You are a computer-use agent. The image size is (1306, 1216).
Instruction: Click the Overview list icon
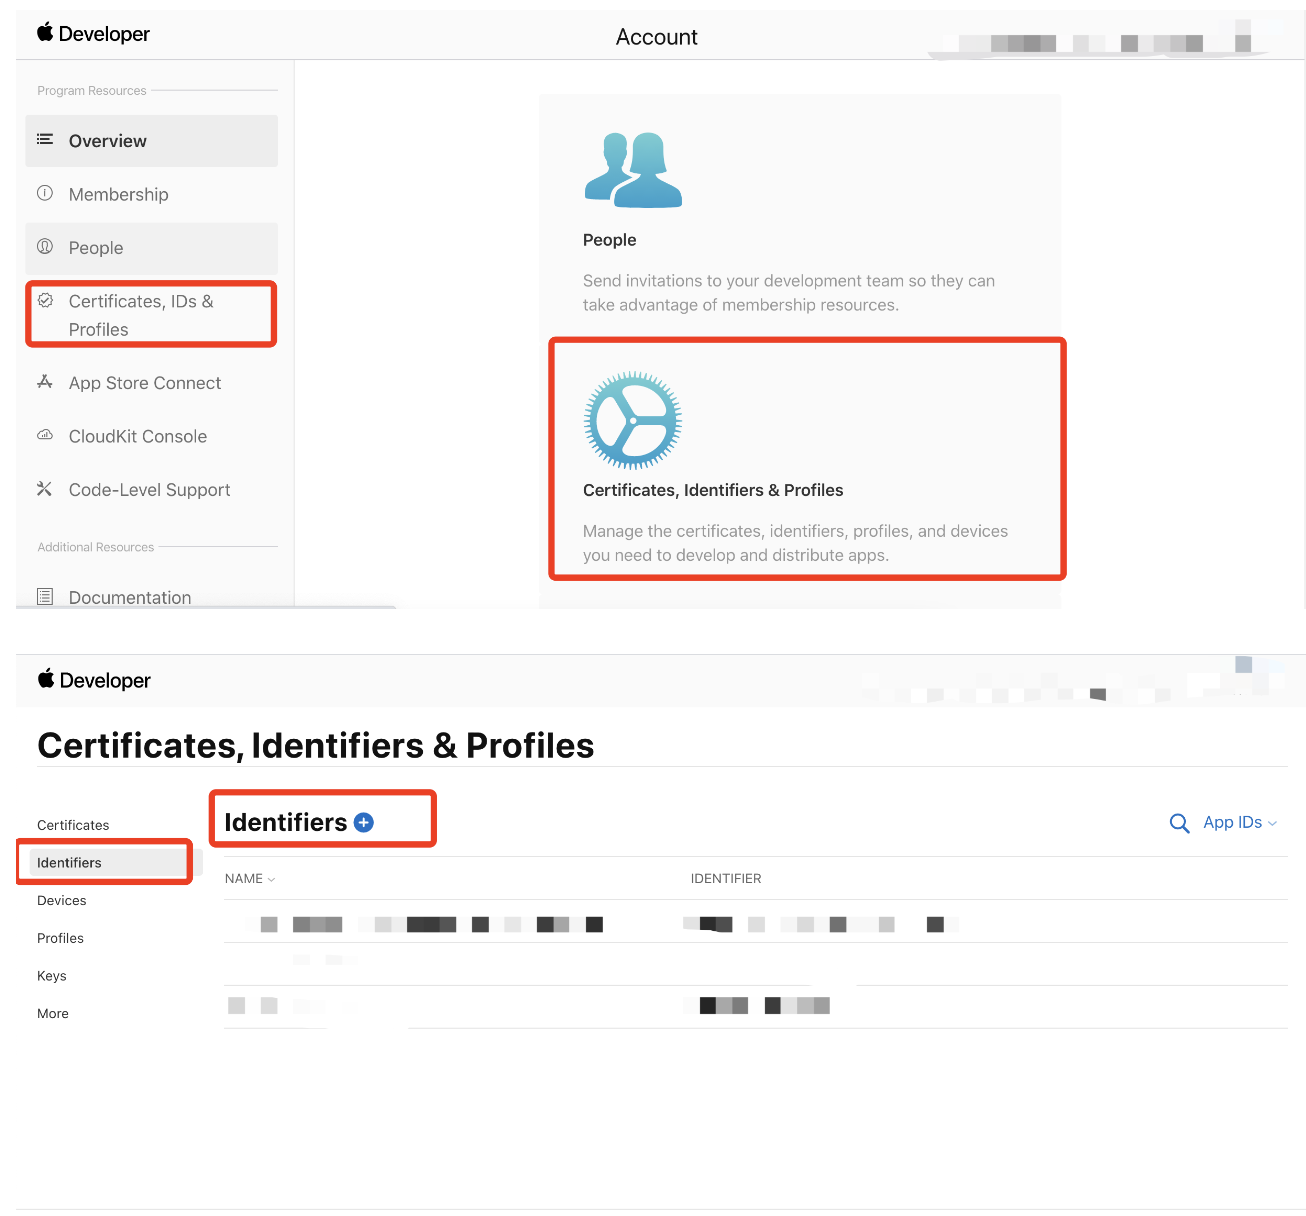pos(45,139)
